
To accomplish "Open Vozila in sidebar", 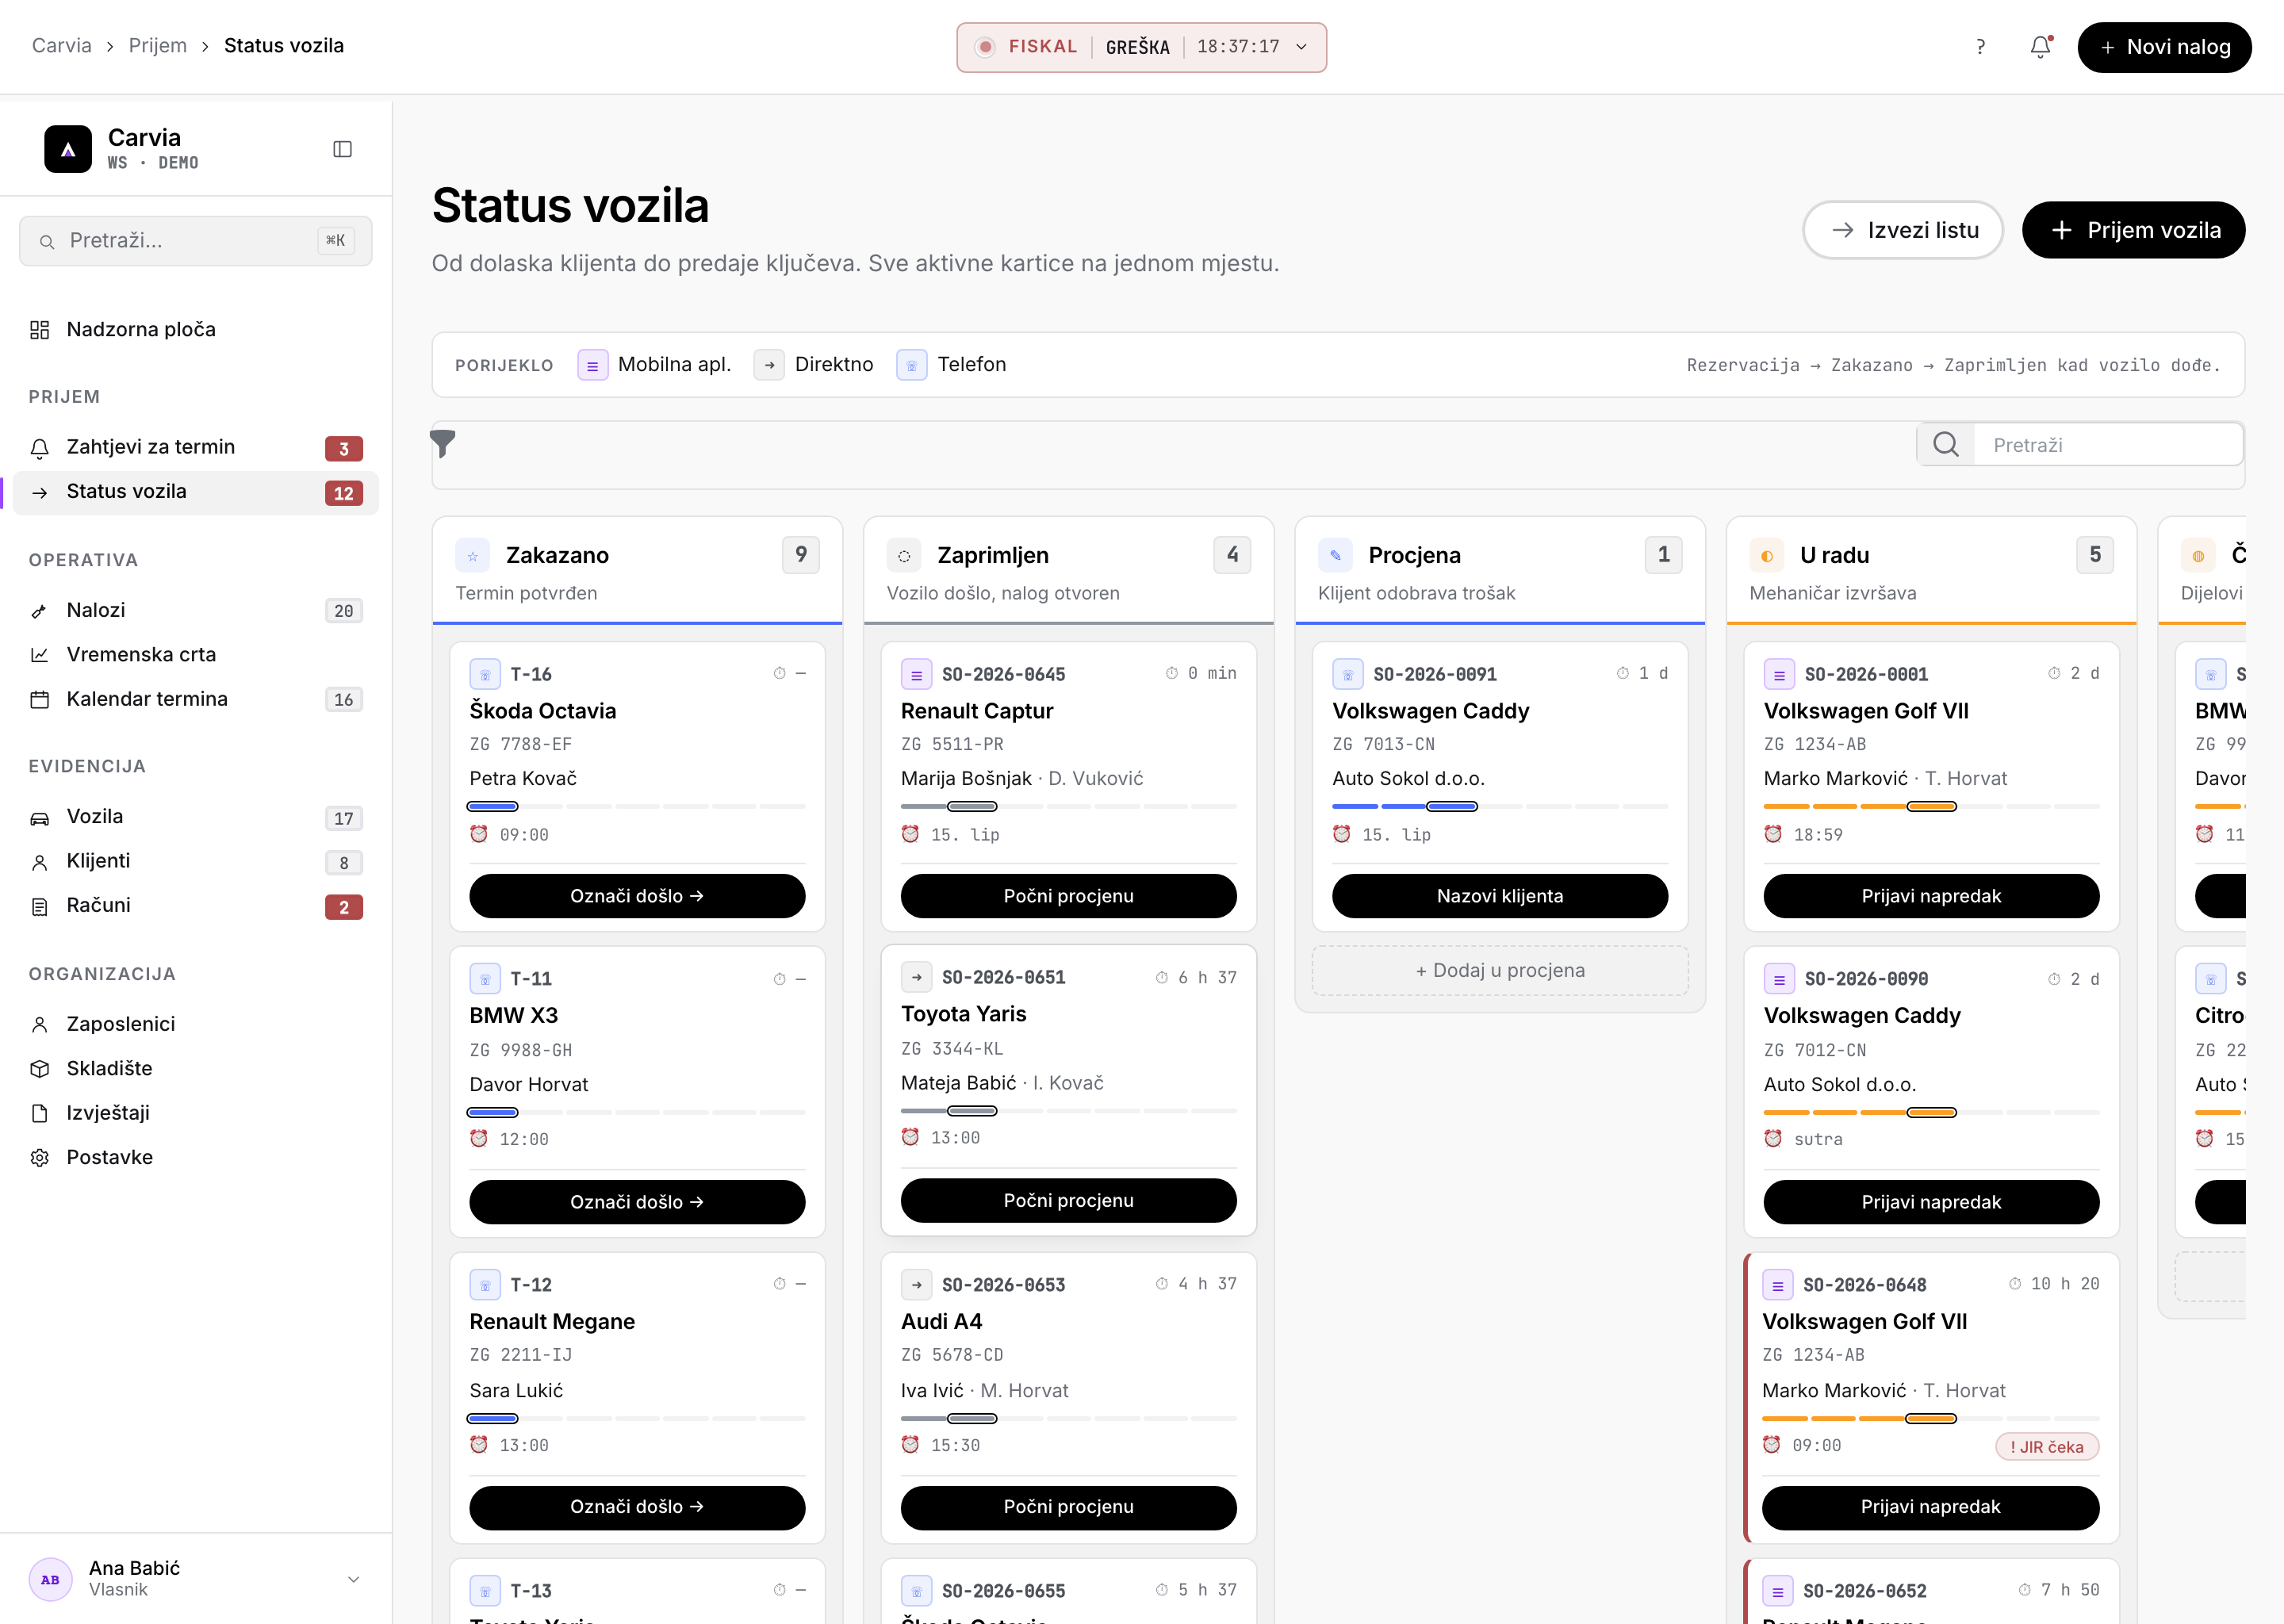I will (x=196, y=817).
